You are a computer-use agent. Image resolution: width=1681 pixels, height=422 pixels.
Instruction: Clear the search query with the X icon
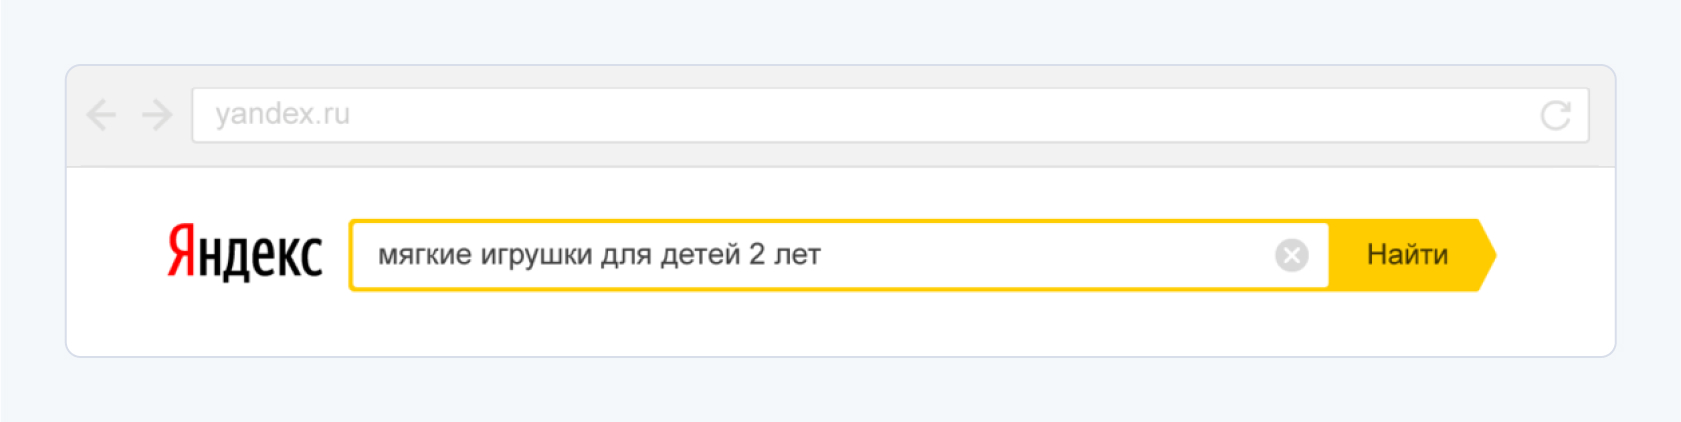click(1291, 256)
